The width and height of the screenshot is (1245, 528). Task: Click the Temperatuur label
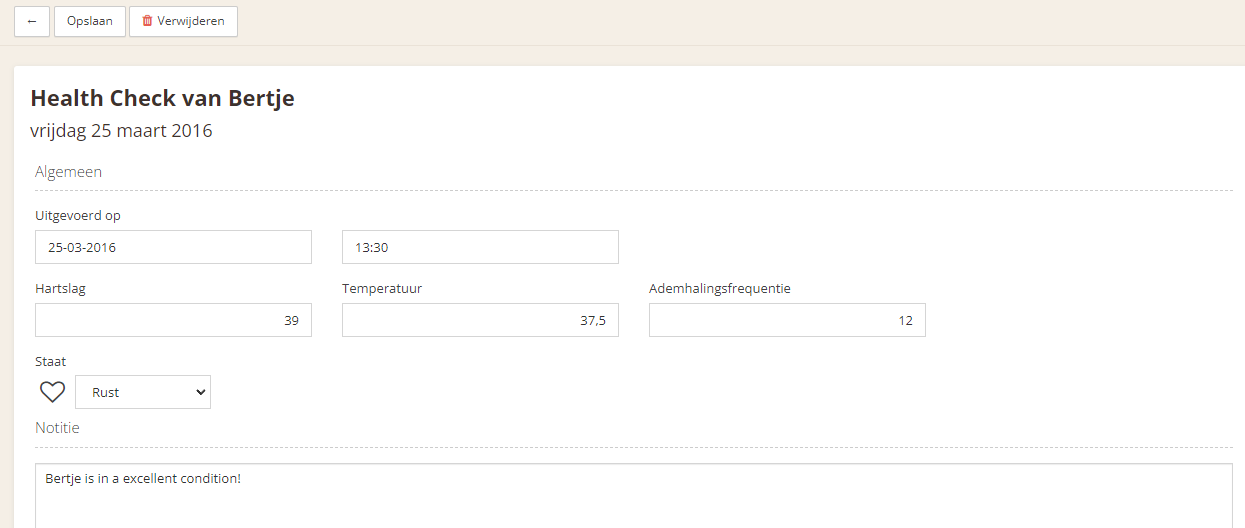click(382, 289)
